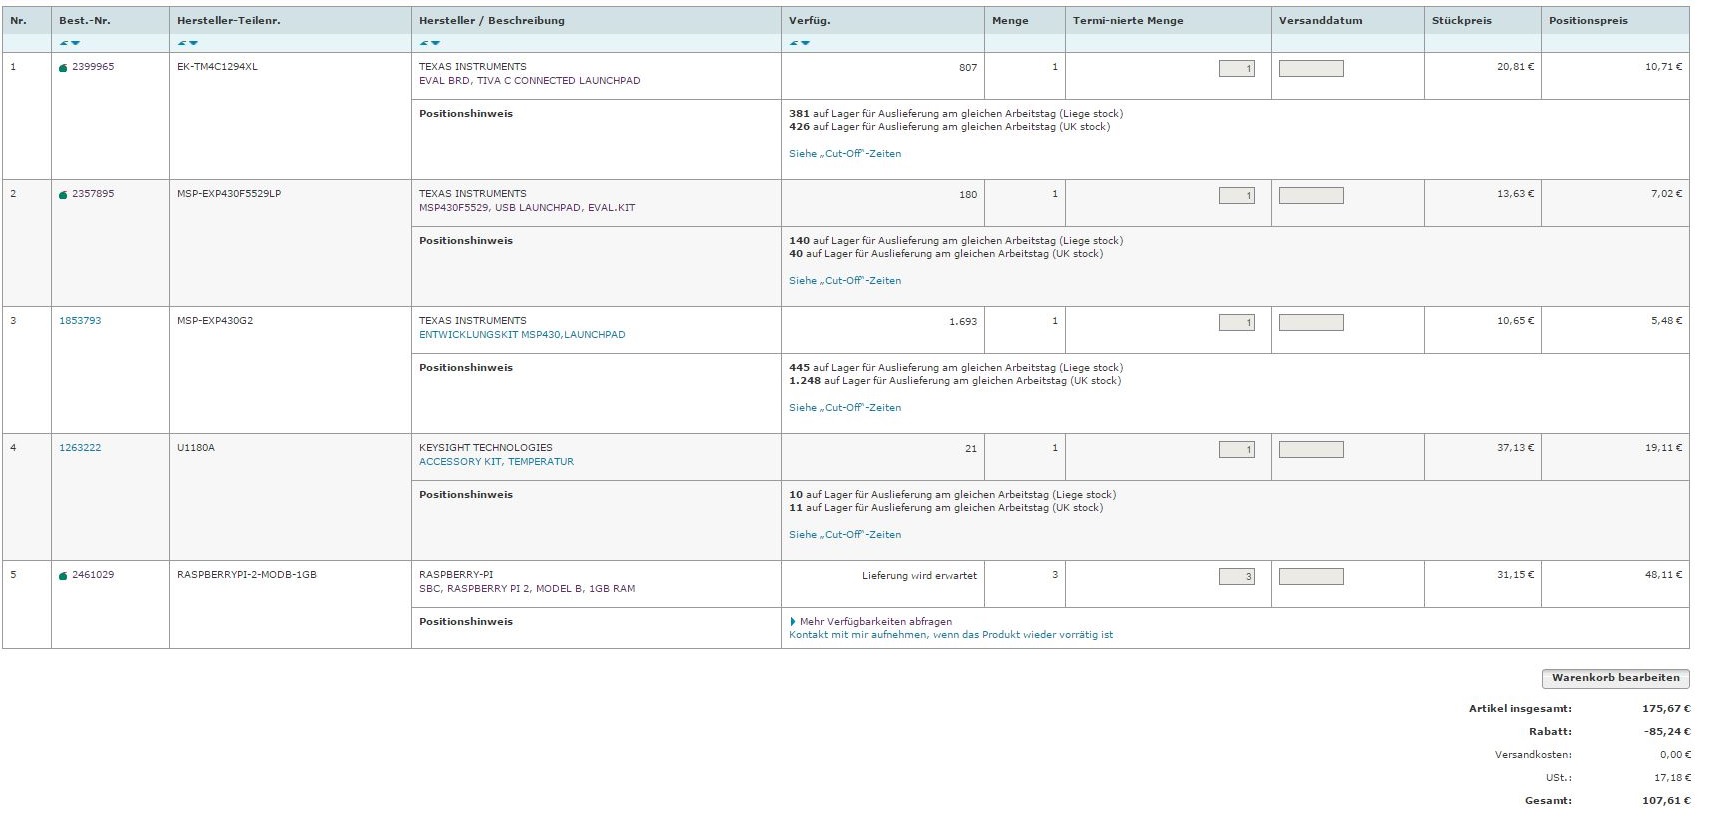This screenshot has height=819, width=1714.
Task: Click Versandkosten value 0,00 €
Action: tap(1675, 755)
